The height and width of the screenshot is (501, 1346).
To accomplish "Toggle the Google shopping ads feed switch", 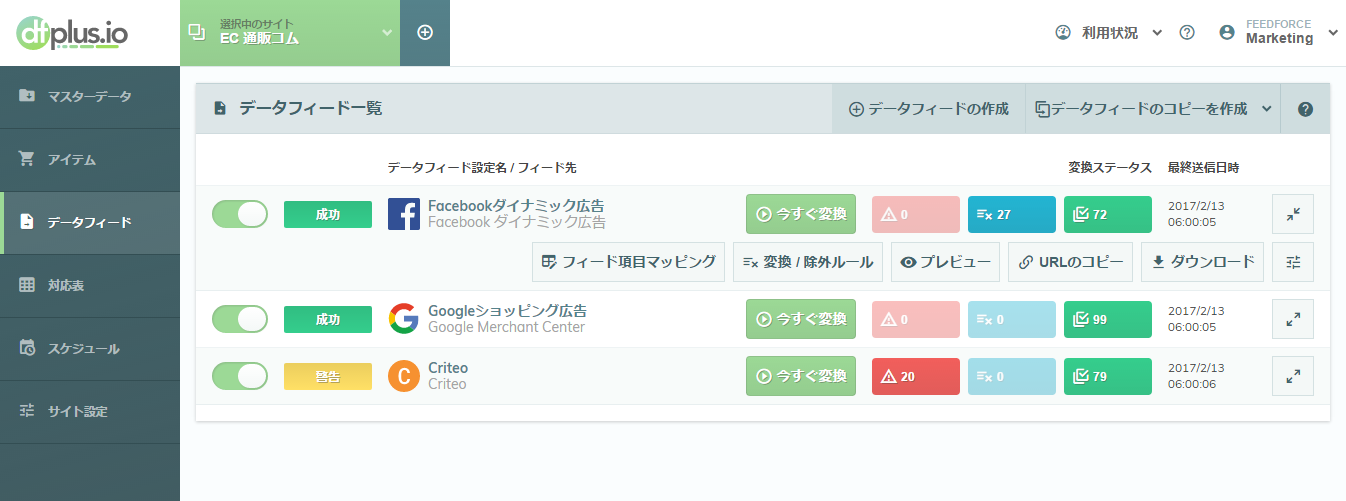I will (240, 319).
